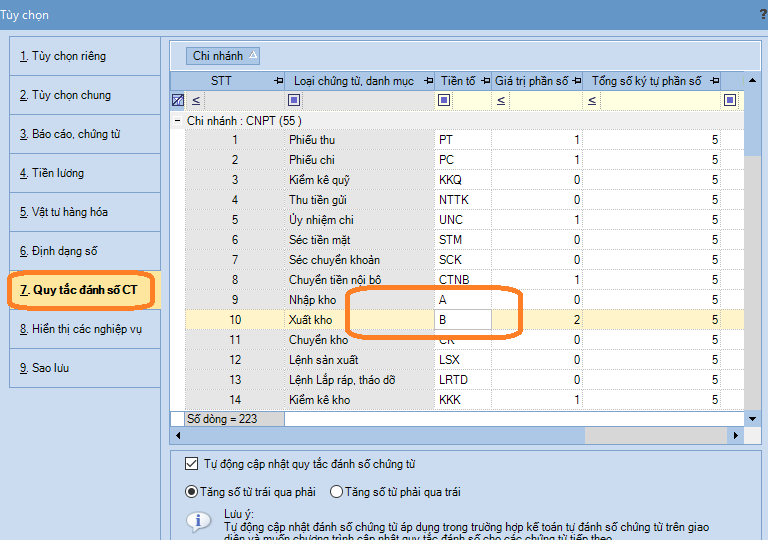Click pin icon on the 'Tiền tố' column
Image resolution: width=768 pixels, height=540 pixels.
[485, 80]
